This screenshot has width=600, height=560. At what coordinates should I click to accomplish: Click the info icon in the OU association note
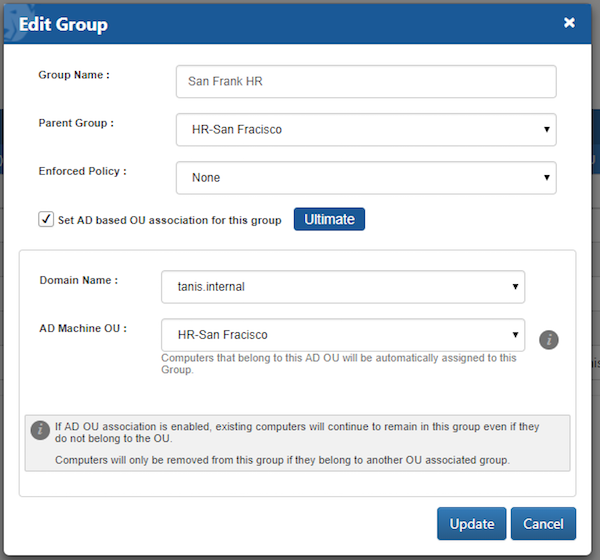(x=40, y=430)
